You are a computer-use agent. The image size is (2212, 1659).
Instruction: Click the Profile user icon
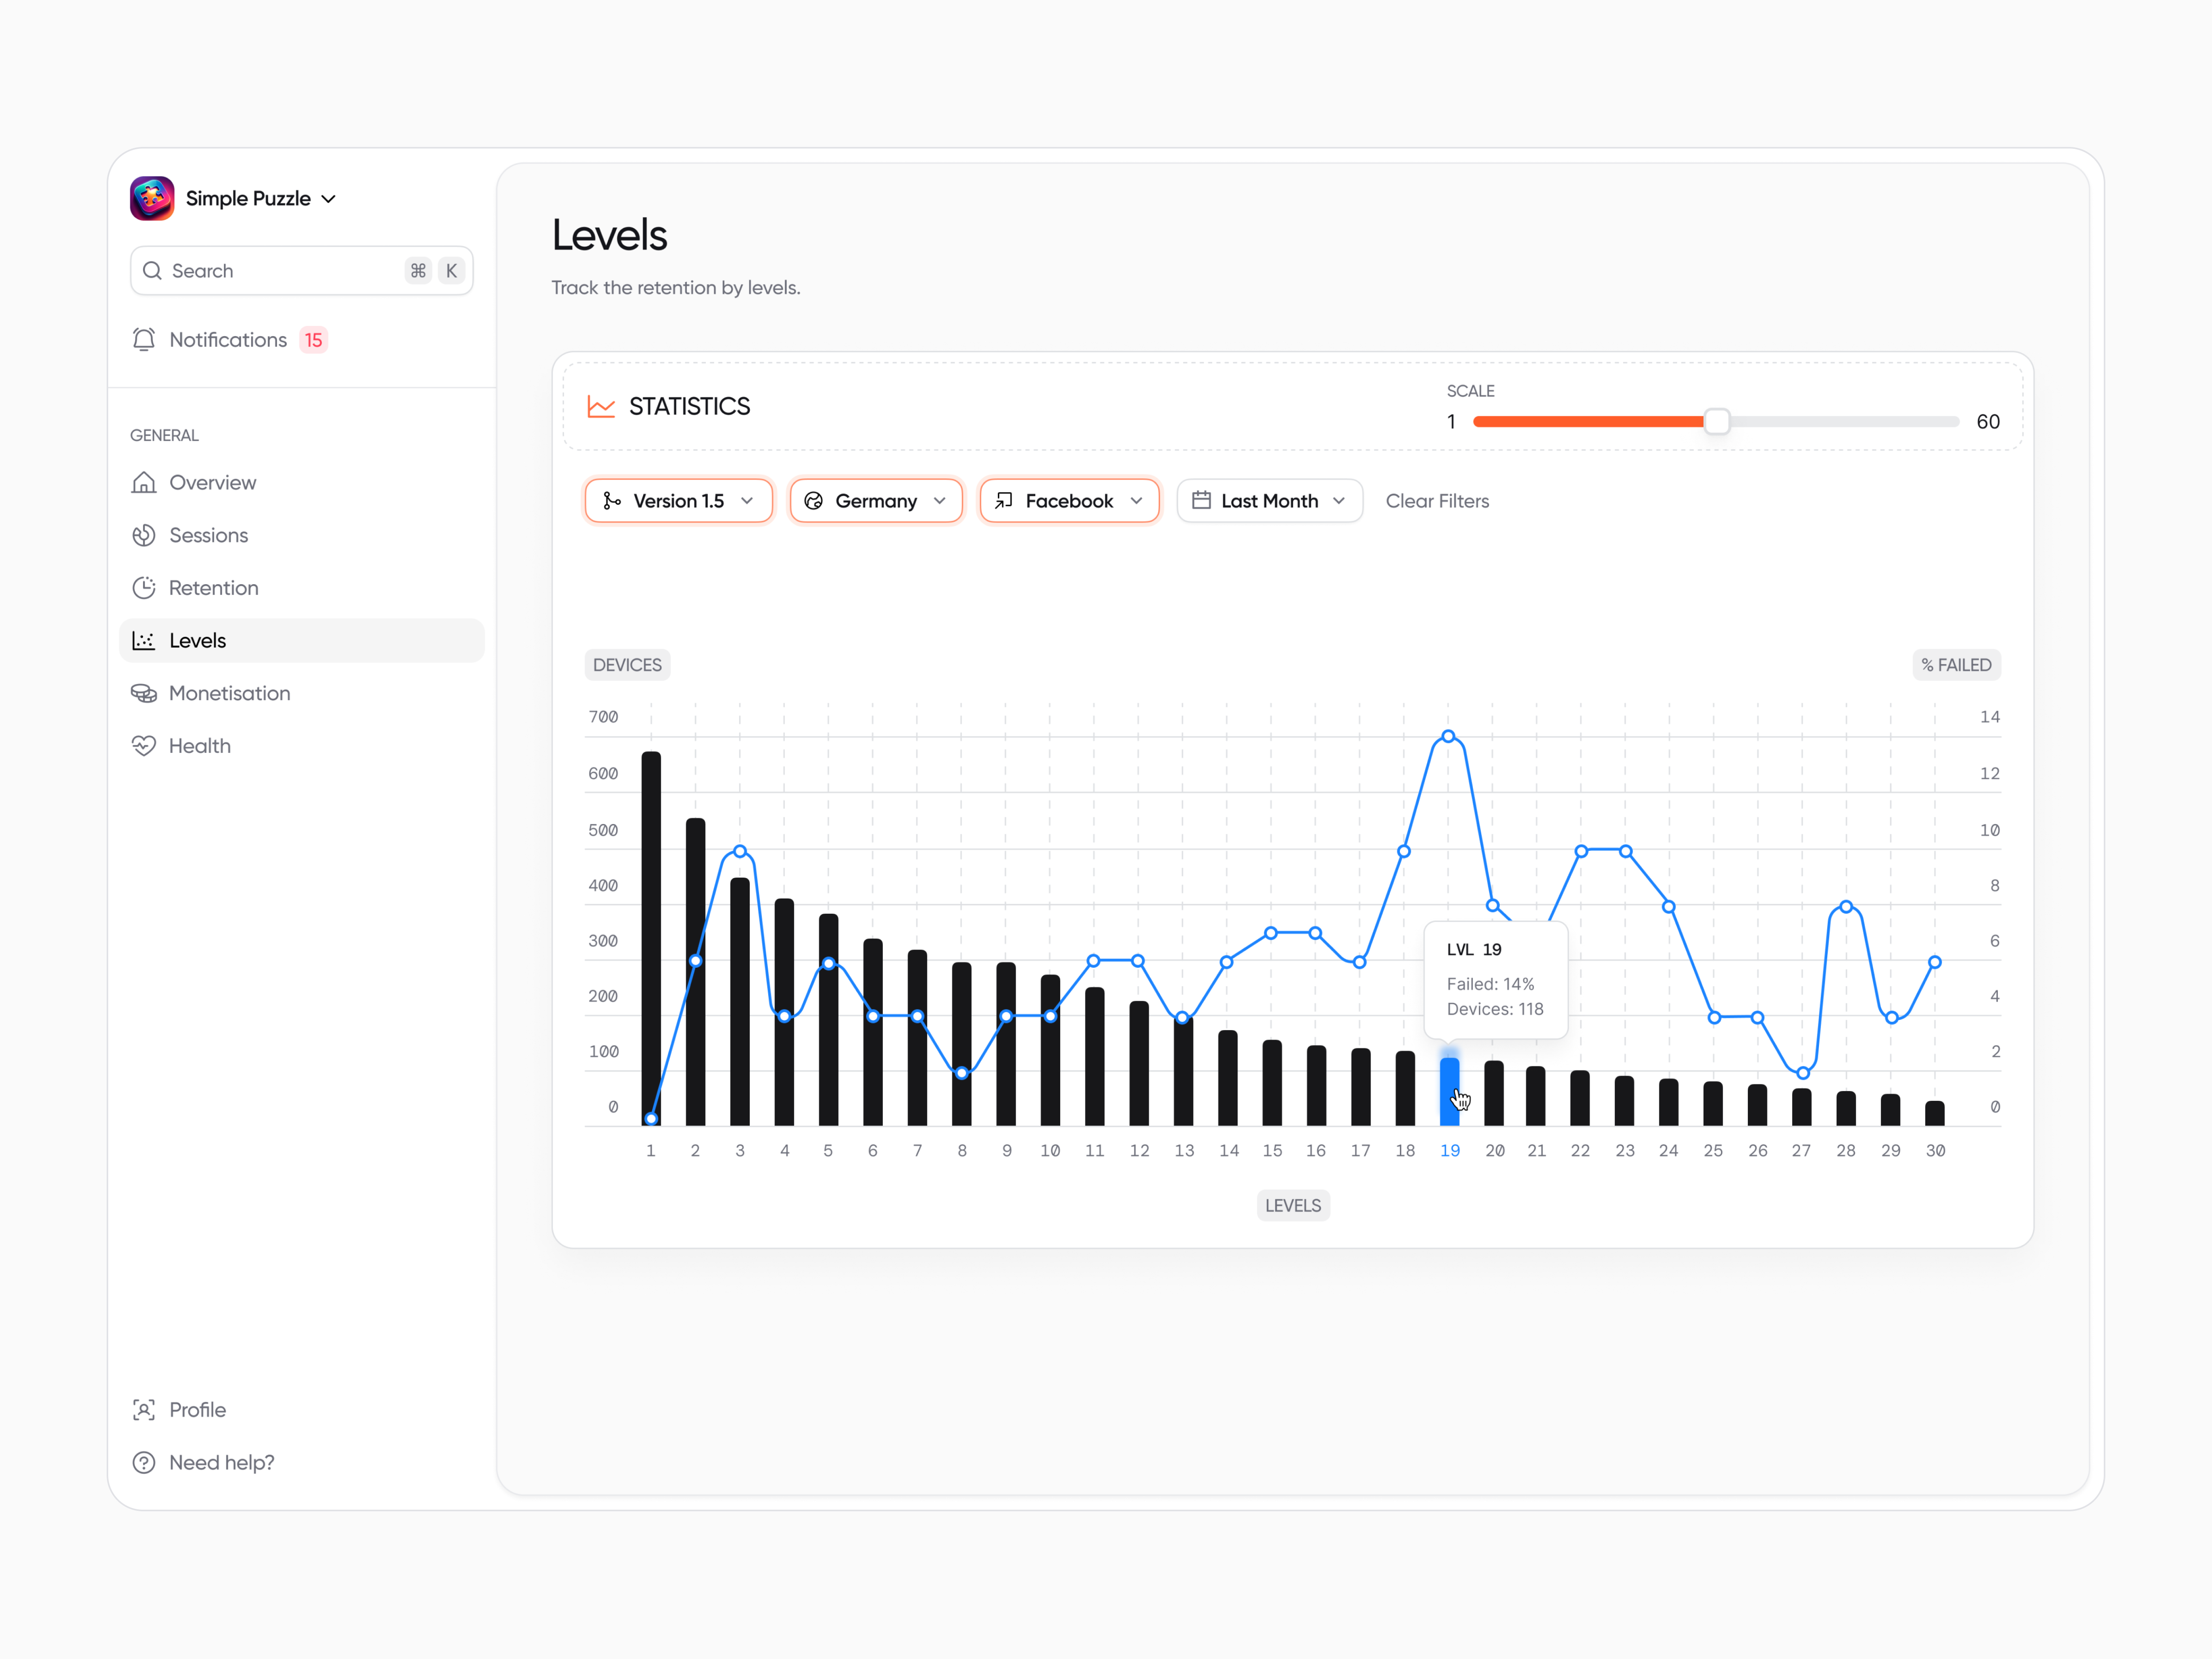(144, 1410)
